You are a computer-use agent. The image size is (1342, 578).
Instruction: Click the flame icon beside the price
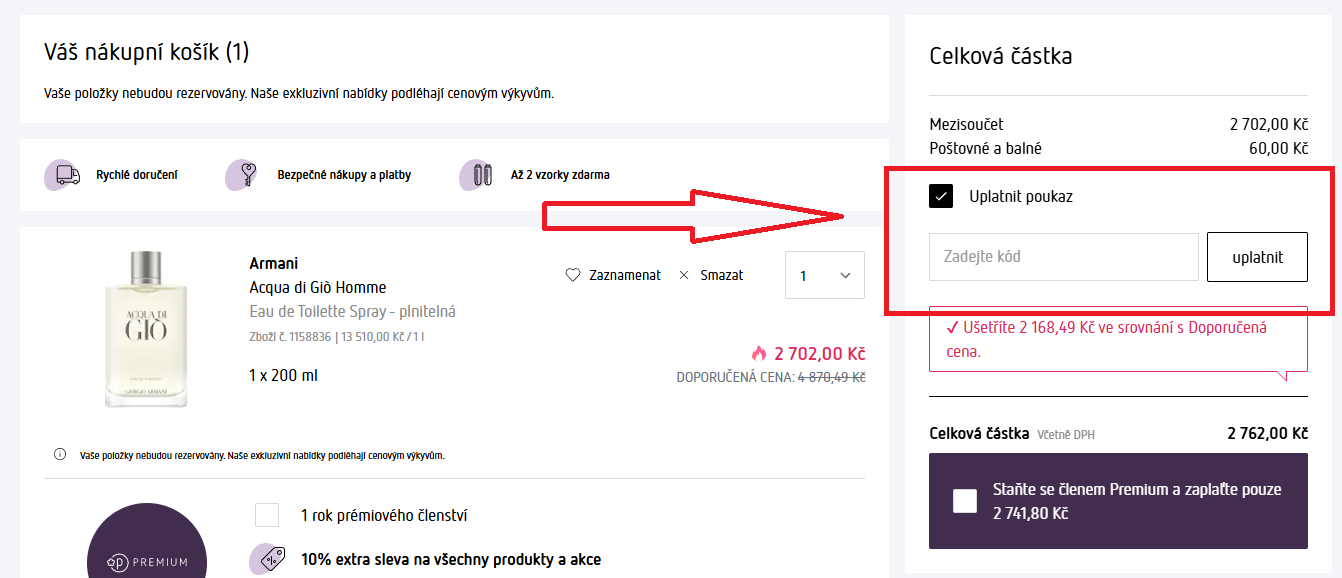(x=759, y=353)
